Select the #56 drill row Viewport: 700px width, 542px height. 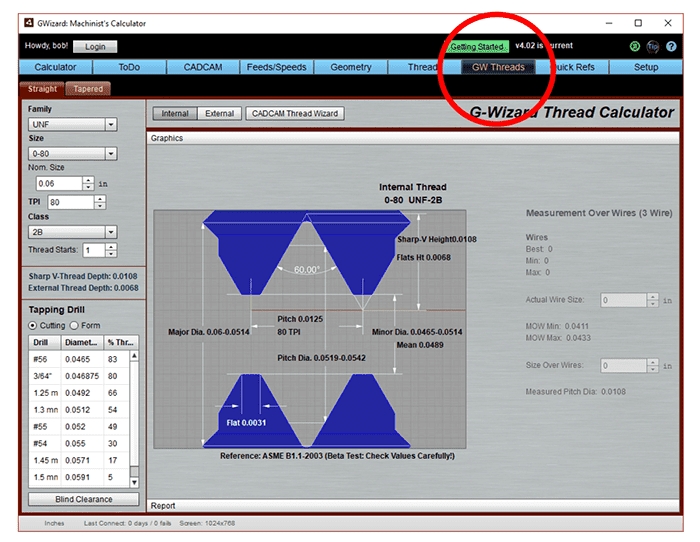click(79, 359)
